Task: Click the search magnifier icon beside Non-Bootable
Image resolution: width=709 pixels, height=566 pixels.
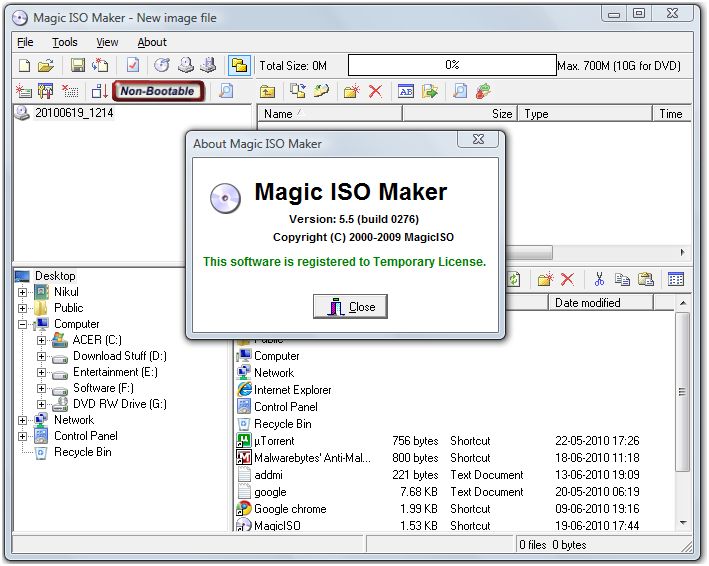Action: (x=226, y=91)
